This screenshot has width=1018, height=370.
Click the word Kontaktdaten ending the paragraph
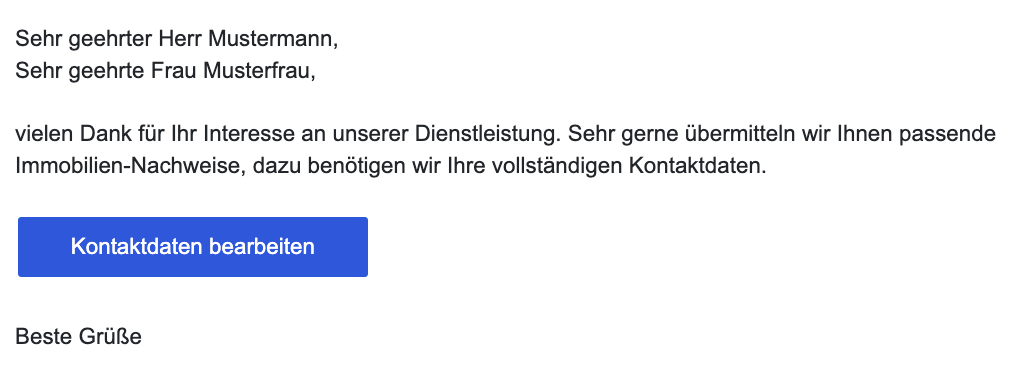click(x=697, y=166)
